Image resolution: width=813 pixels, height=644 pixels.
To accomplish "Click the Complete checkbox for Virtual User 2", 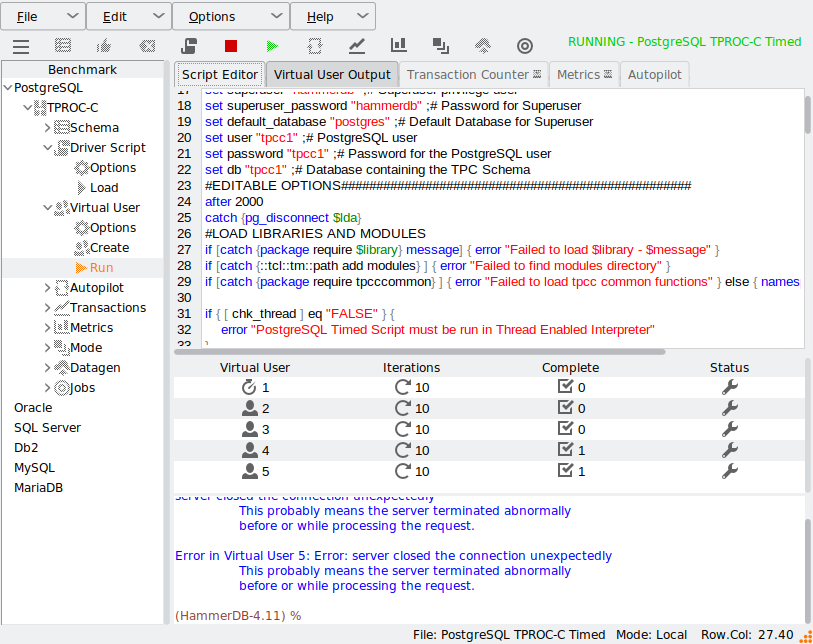I will (565, 407).
